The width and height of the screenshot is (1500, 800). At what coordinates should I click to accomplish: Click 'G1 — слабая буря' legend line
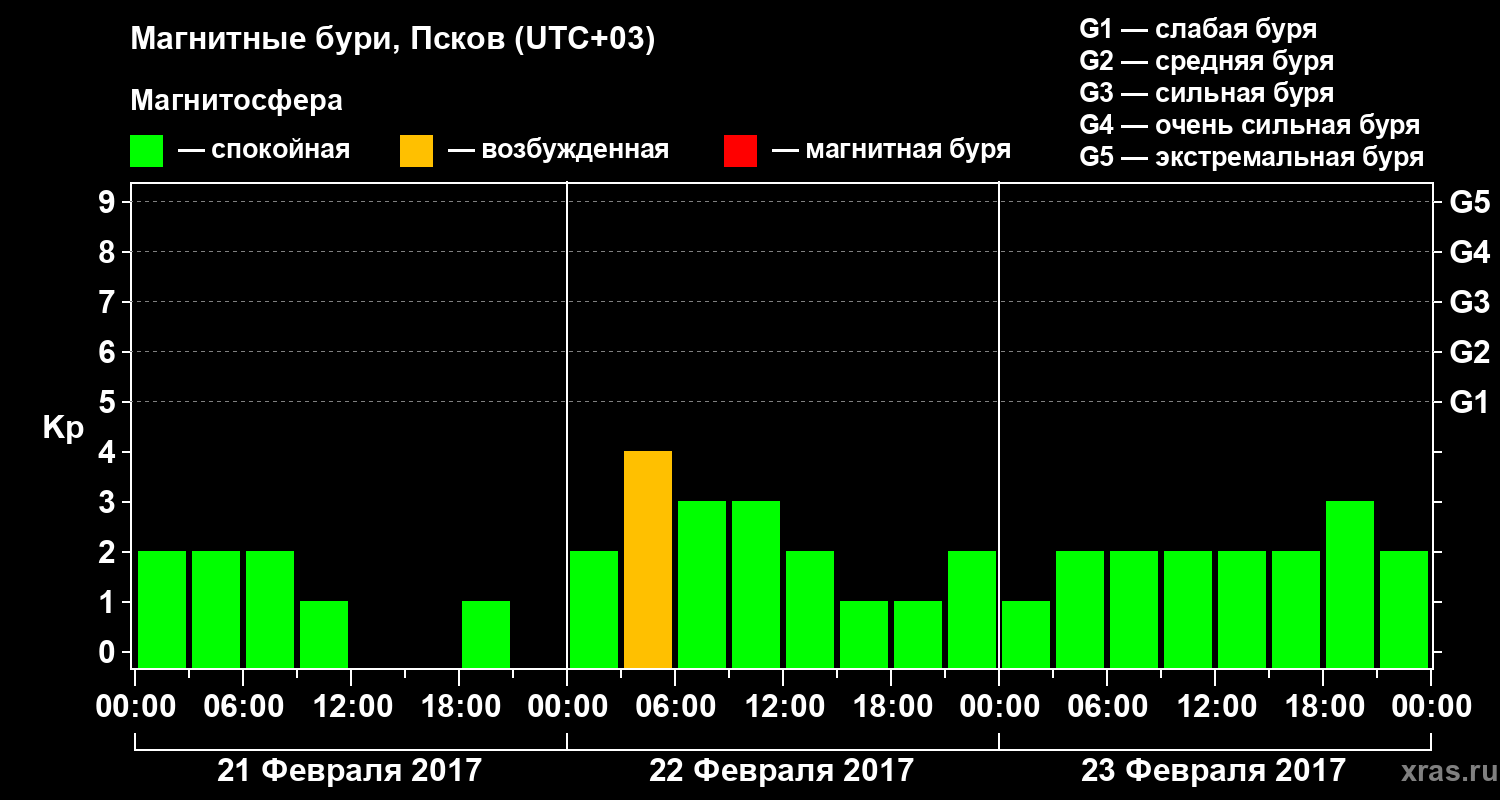tap(1198, 29)
